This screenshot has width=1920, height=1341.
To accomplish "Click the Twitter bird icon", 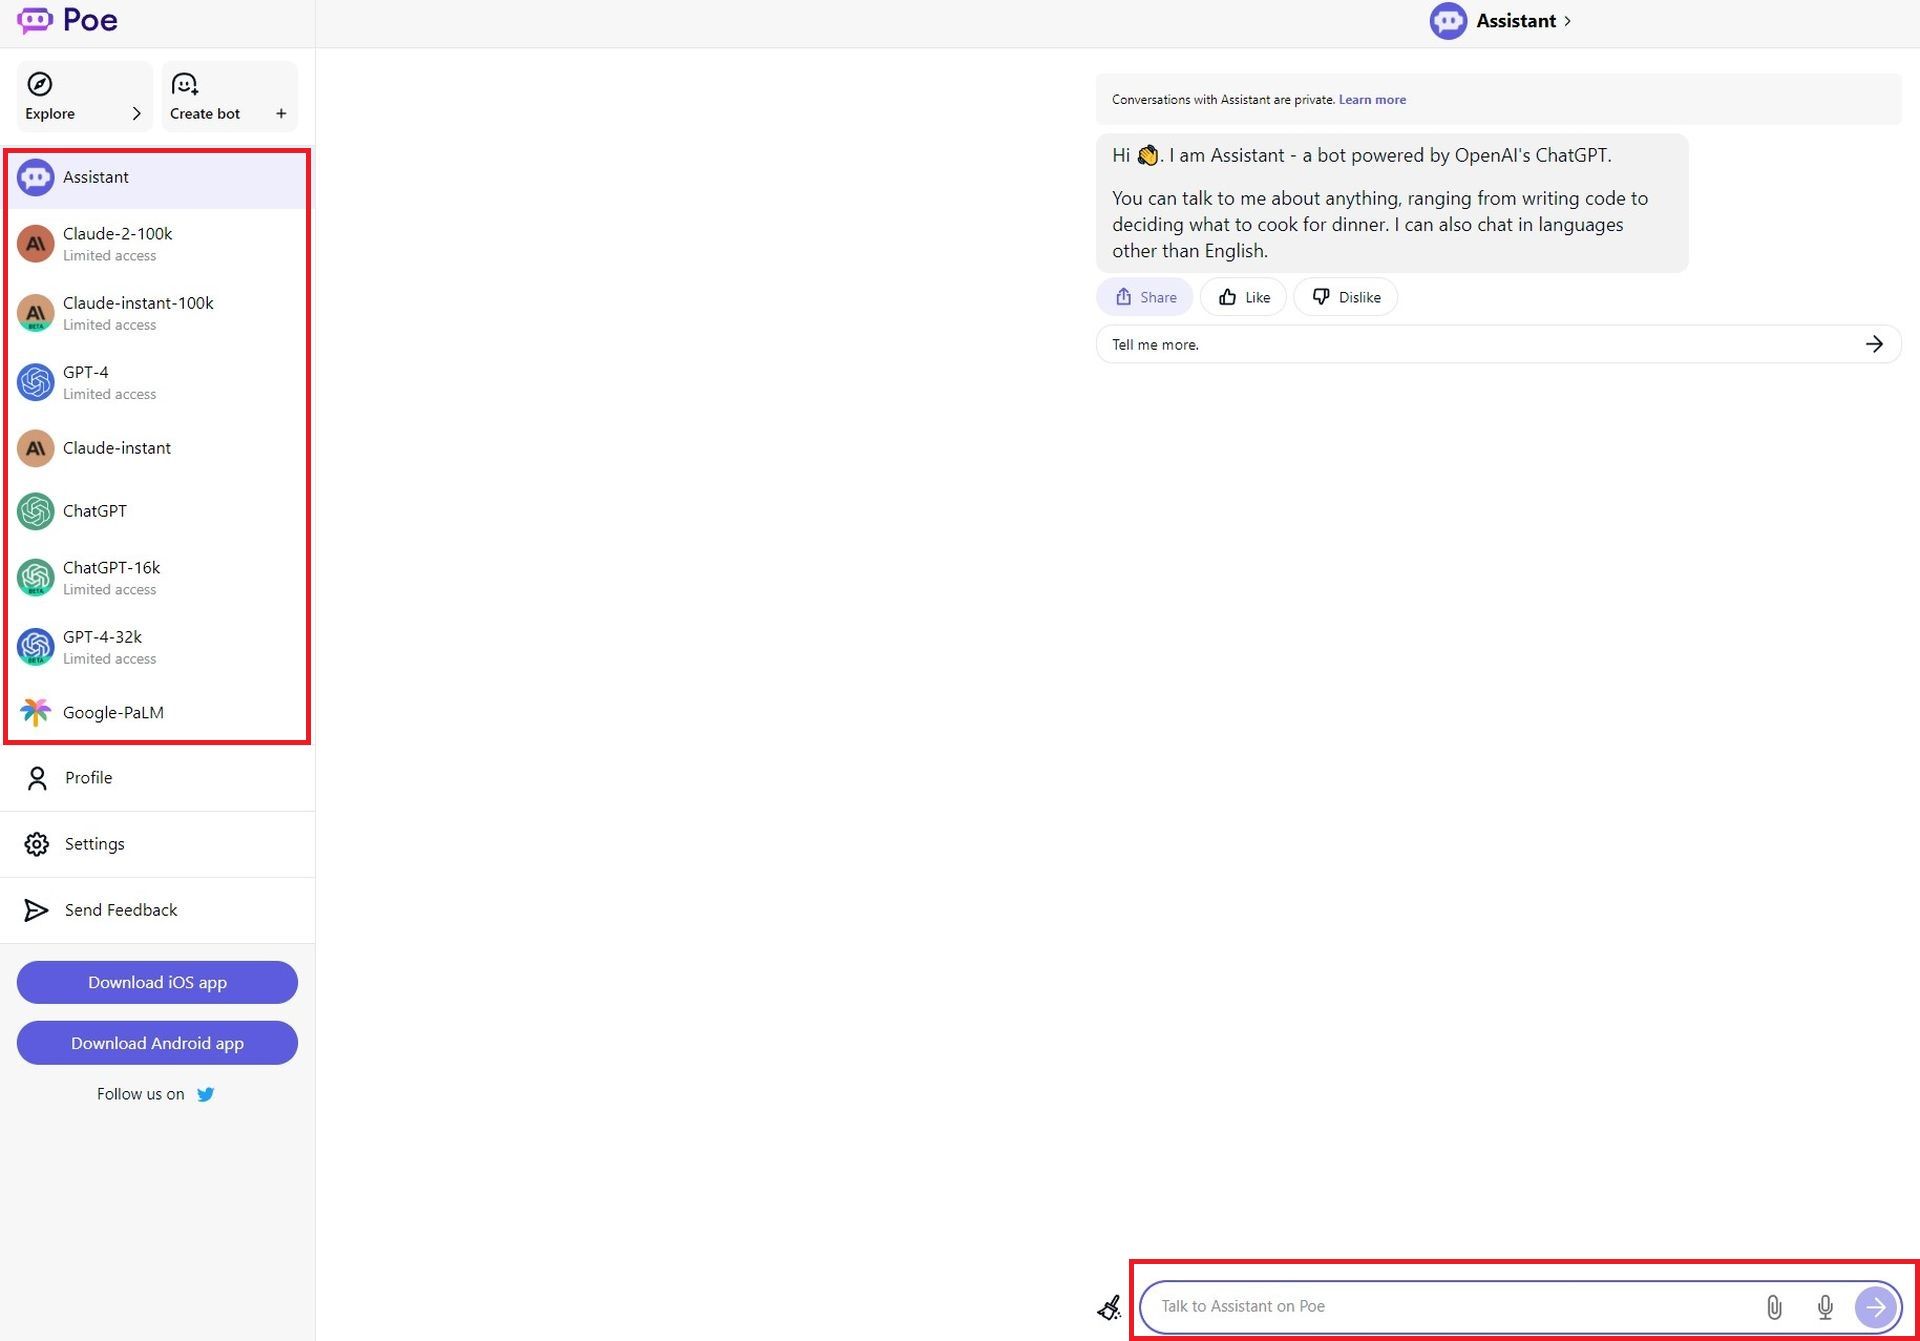I will click(206, 1094).
